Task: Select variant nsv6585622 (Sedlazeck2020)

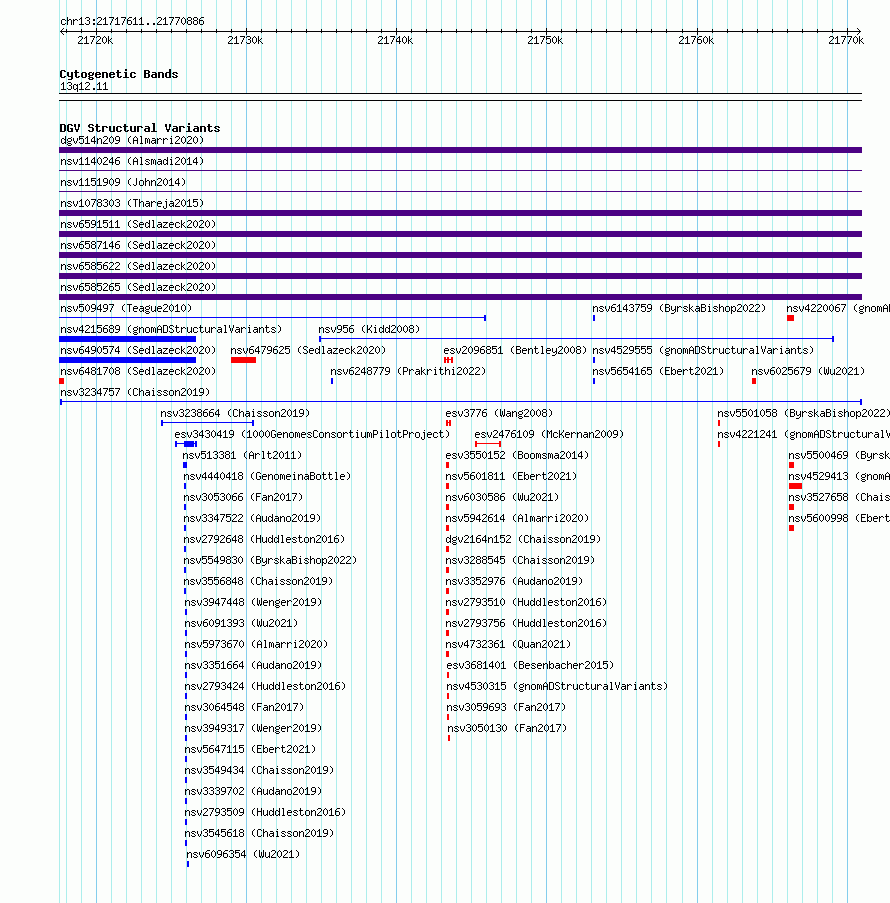Action: 138,266
